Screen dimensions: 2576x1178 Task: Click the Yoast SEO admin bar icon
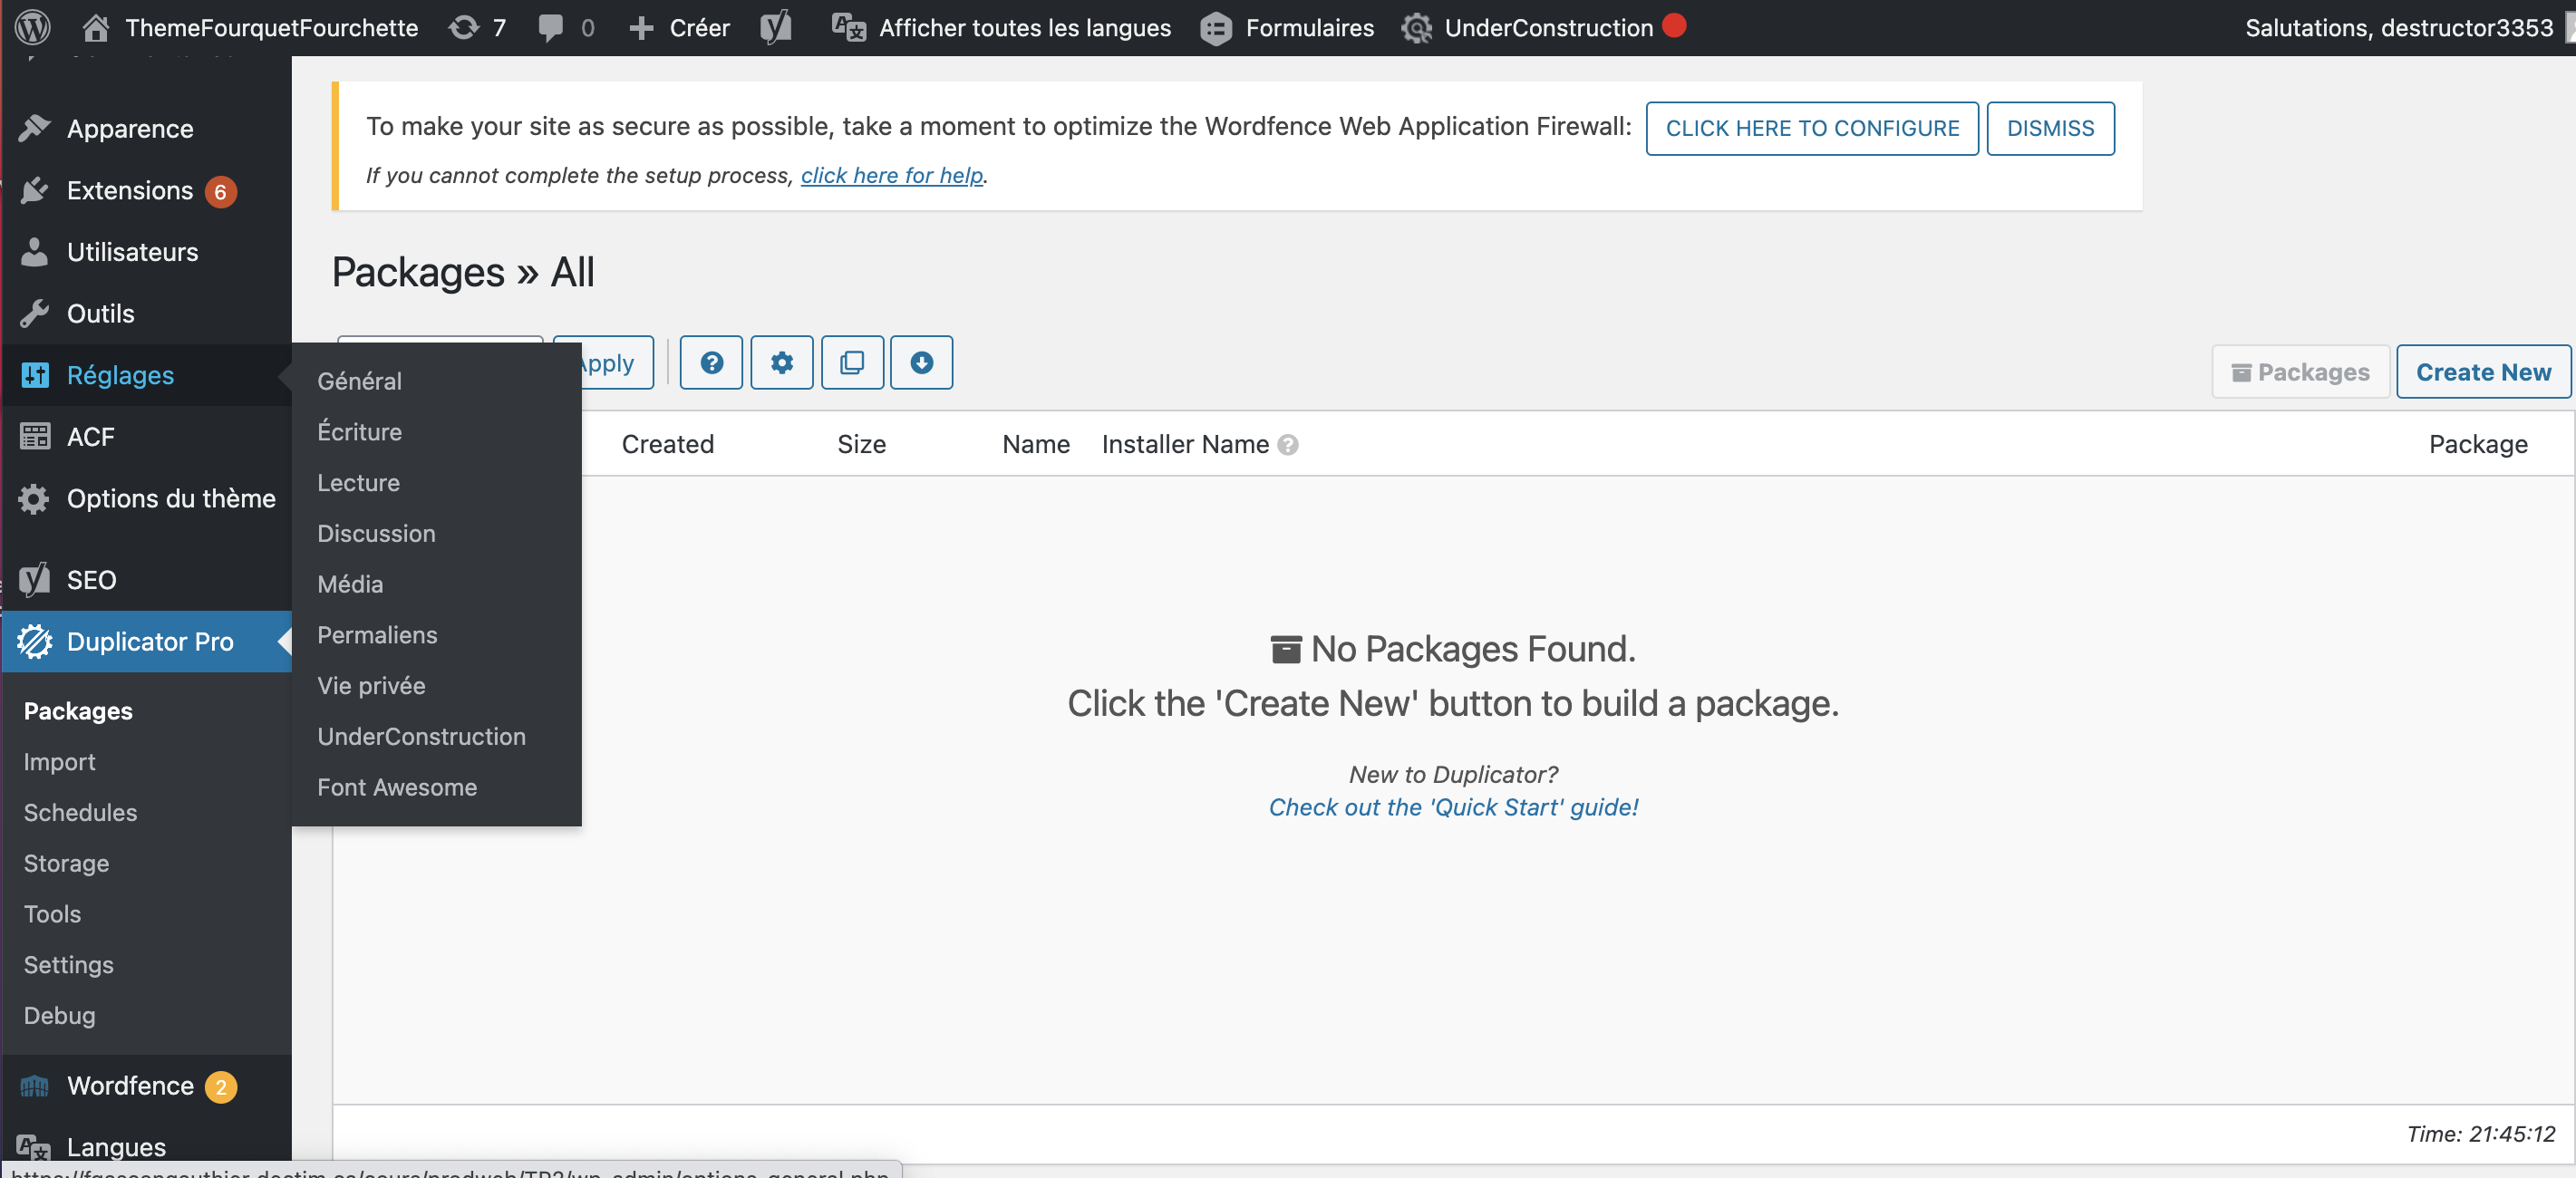coord(776,27)
